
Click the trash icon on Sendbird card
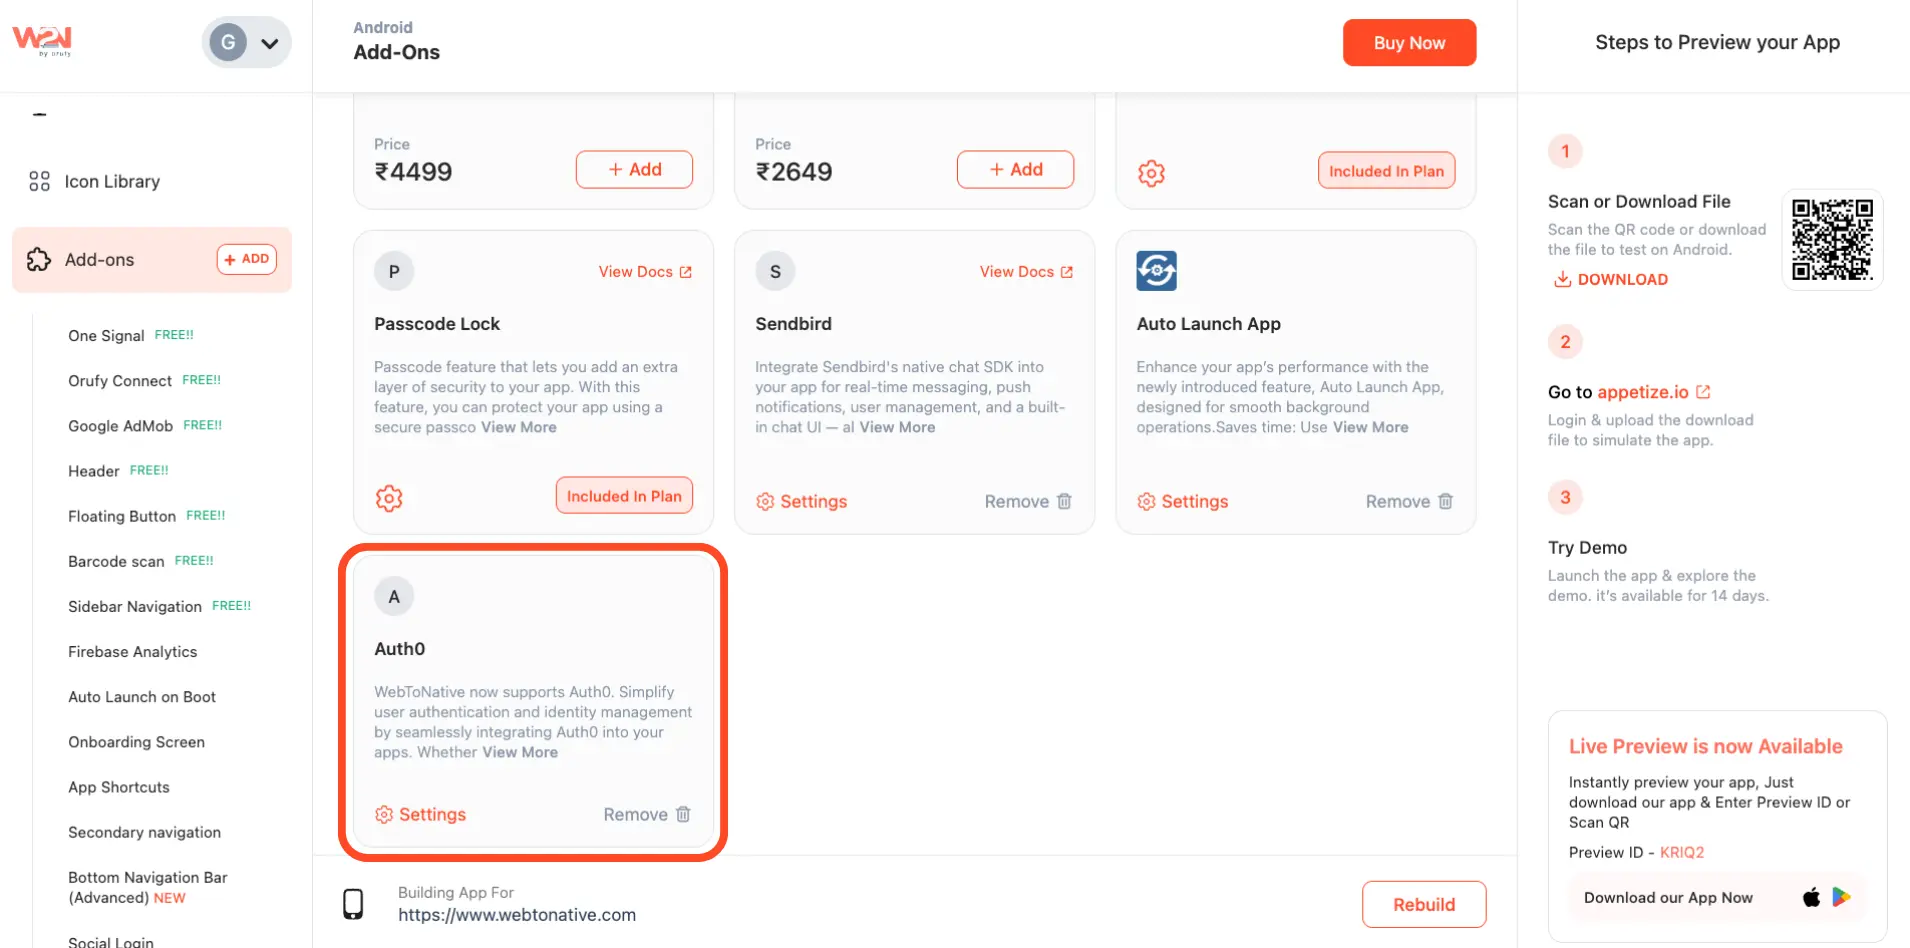click(x=1064, y=501)
